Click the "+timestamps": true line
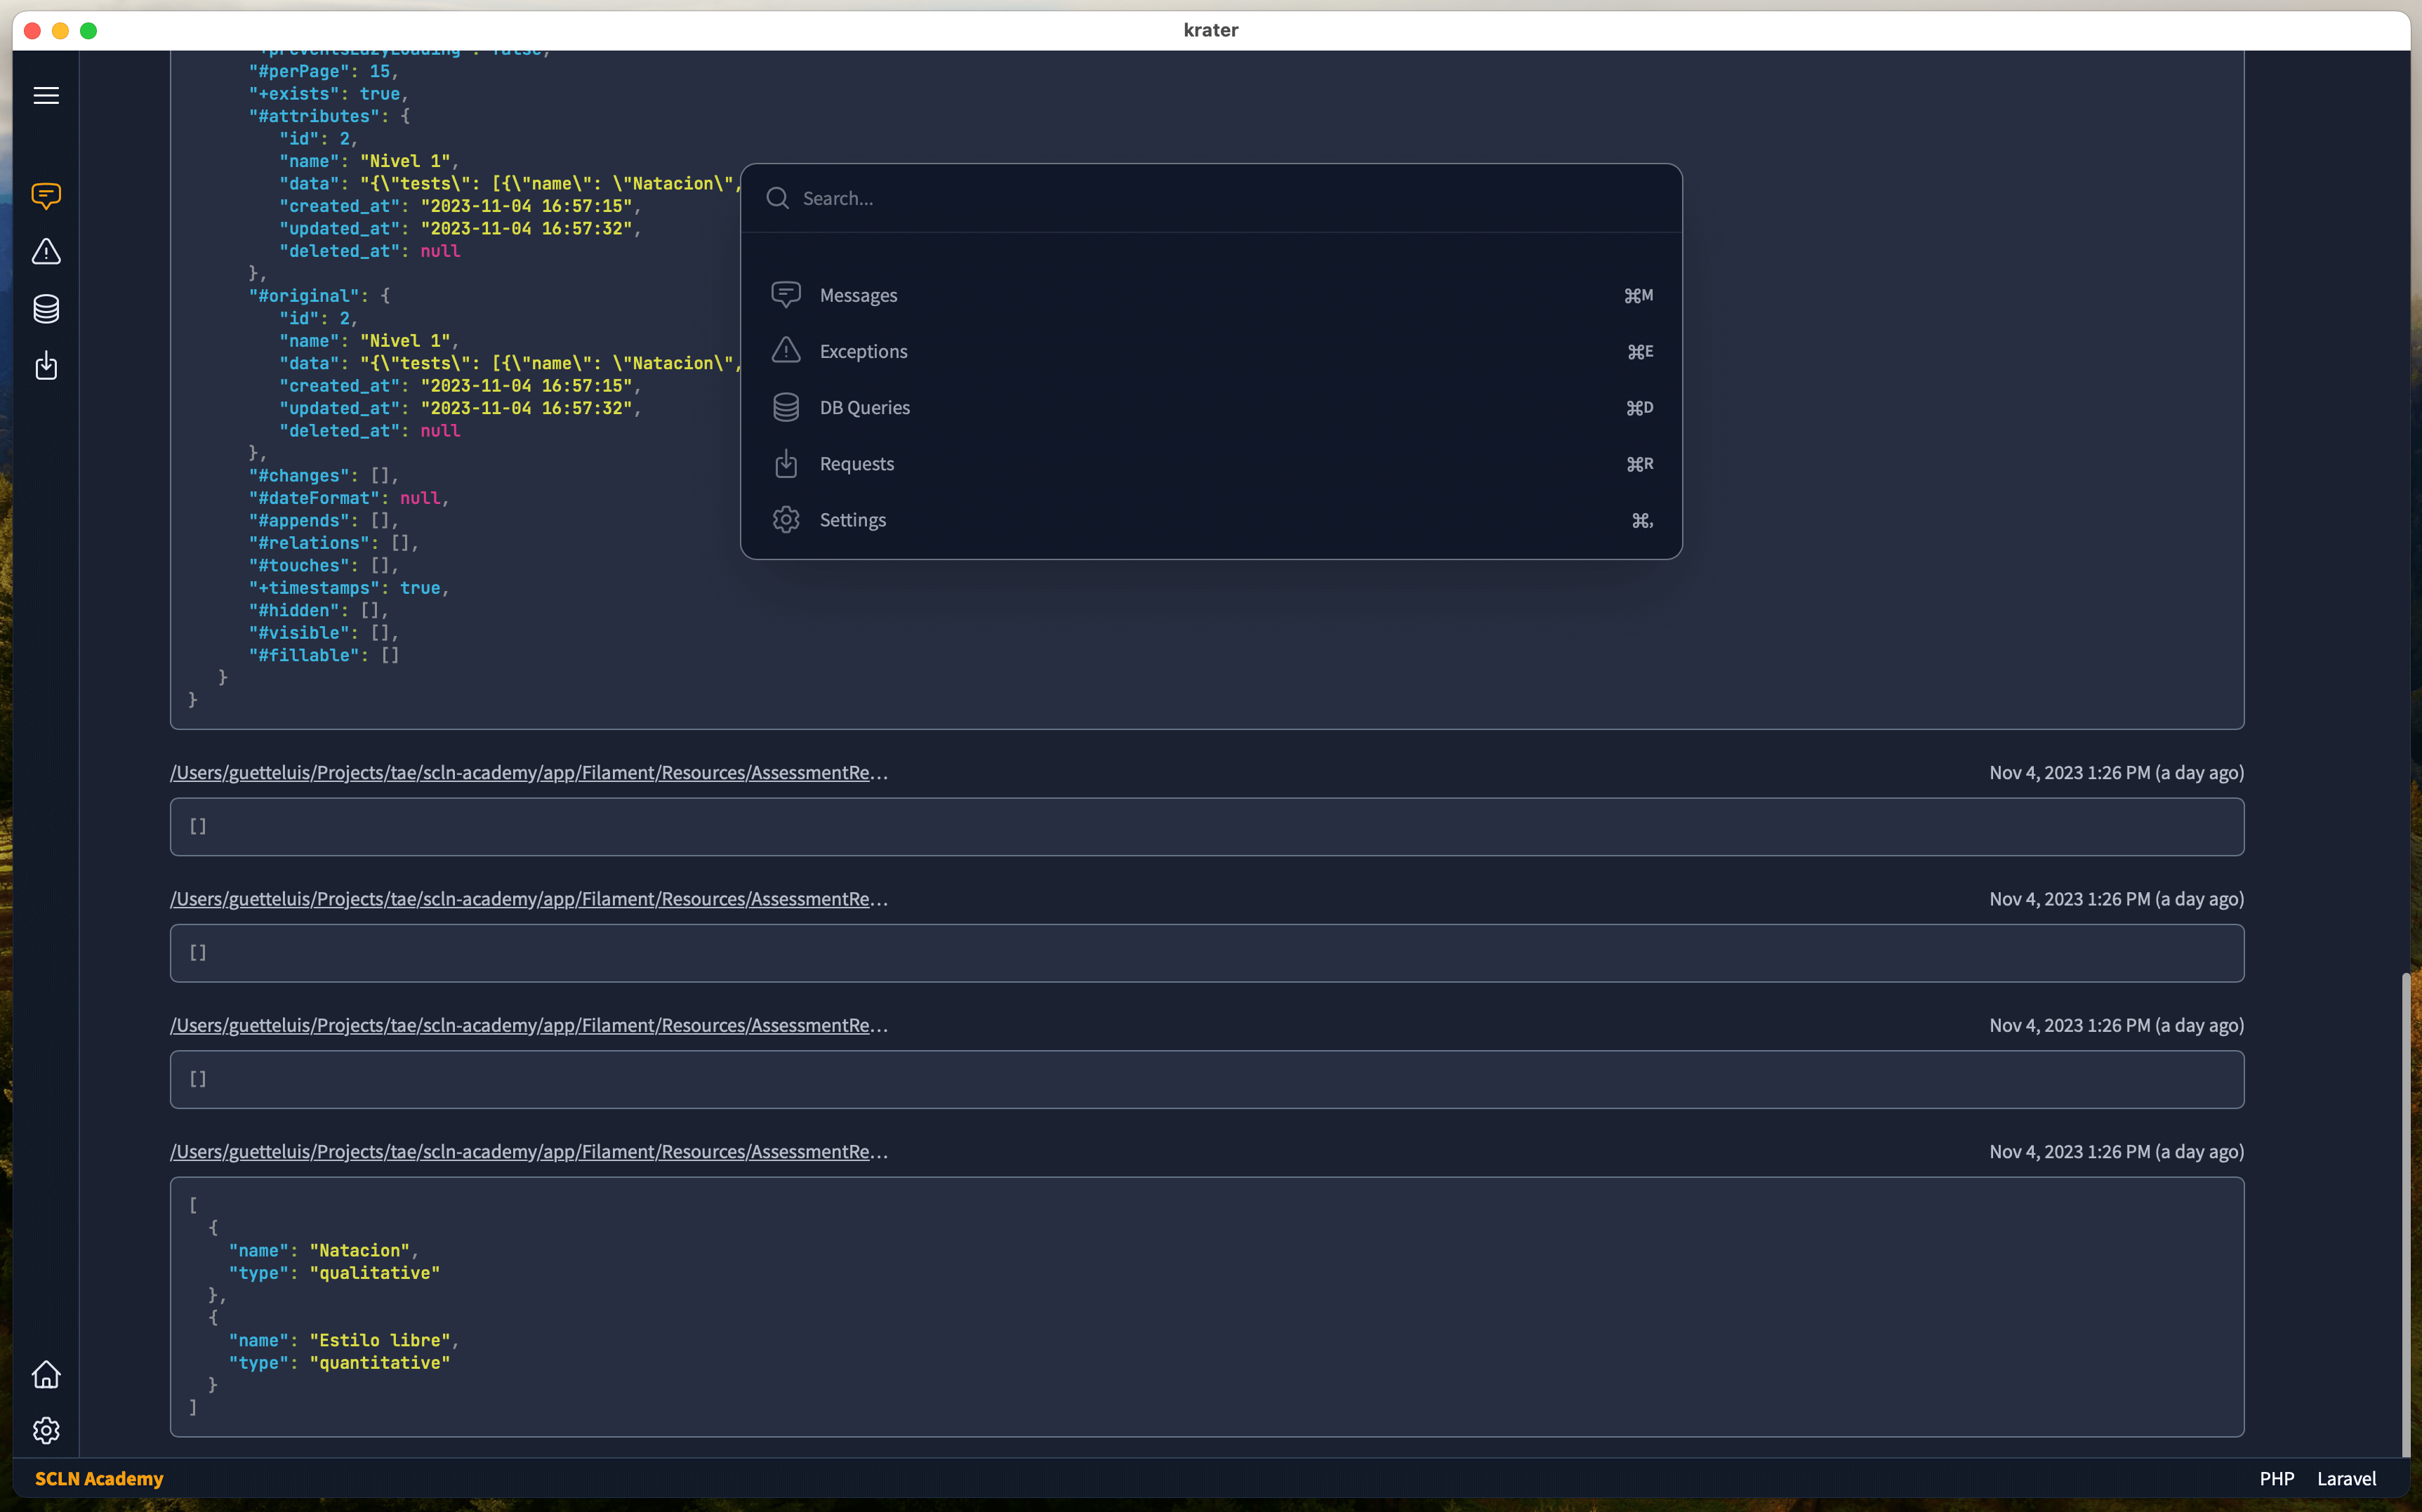 (348, 587)
